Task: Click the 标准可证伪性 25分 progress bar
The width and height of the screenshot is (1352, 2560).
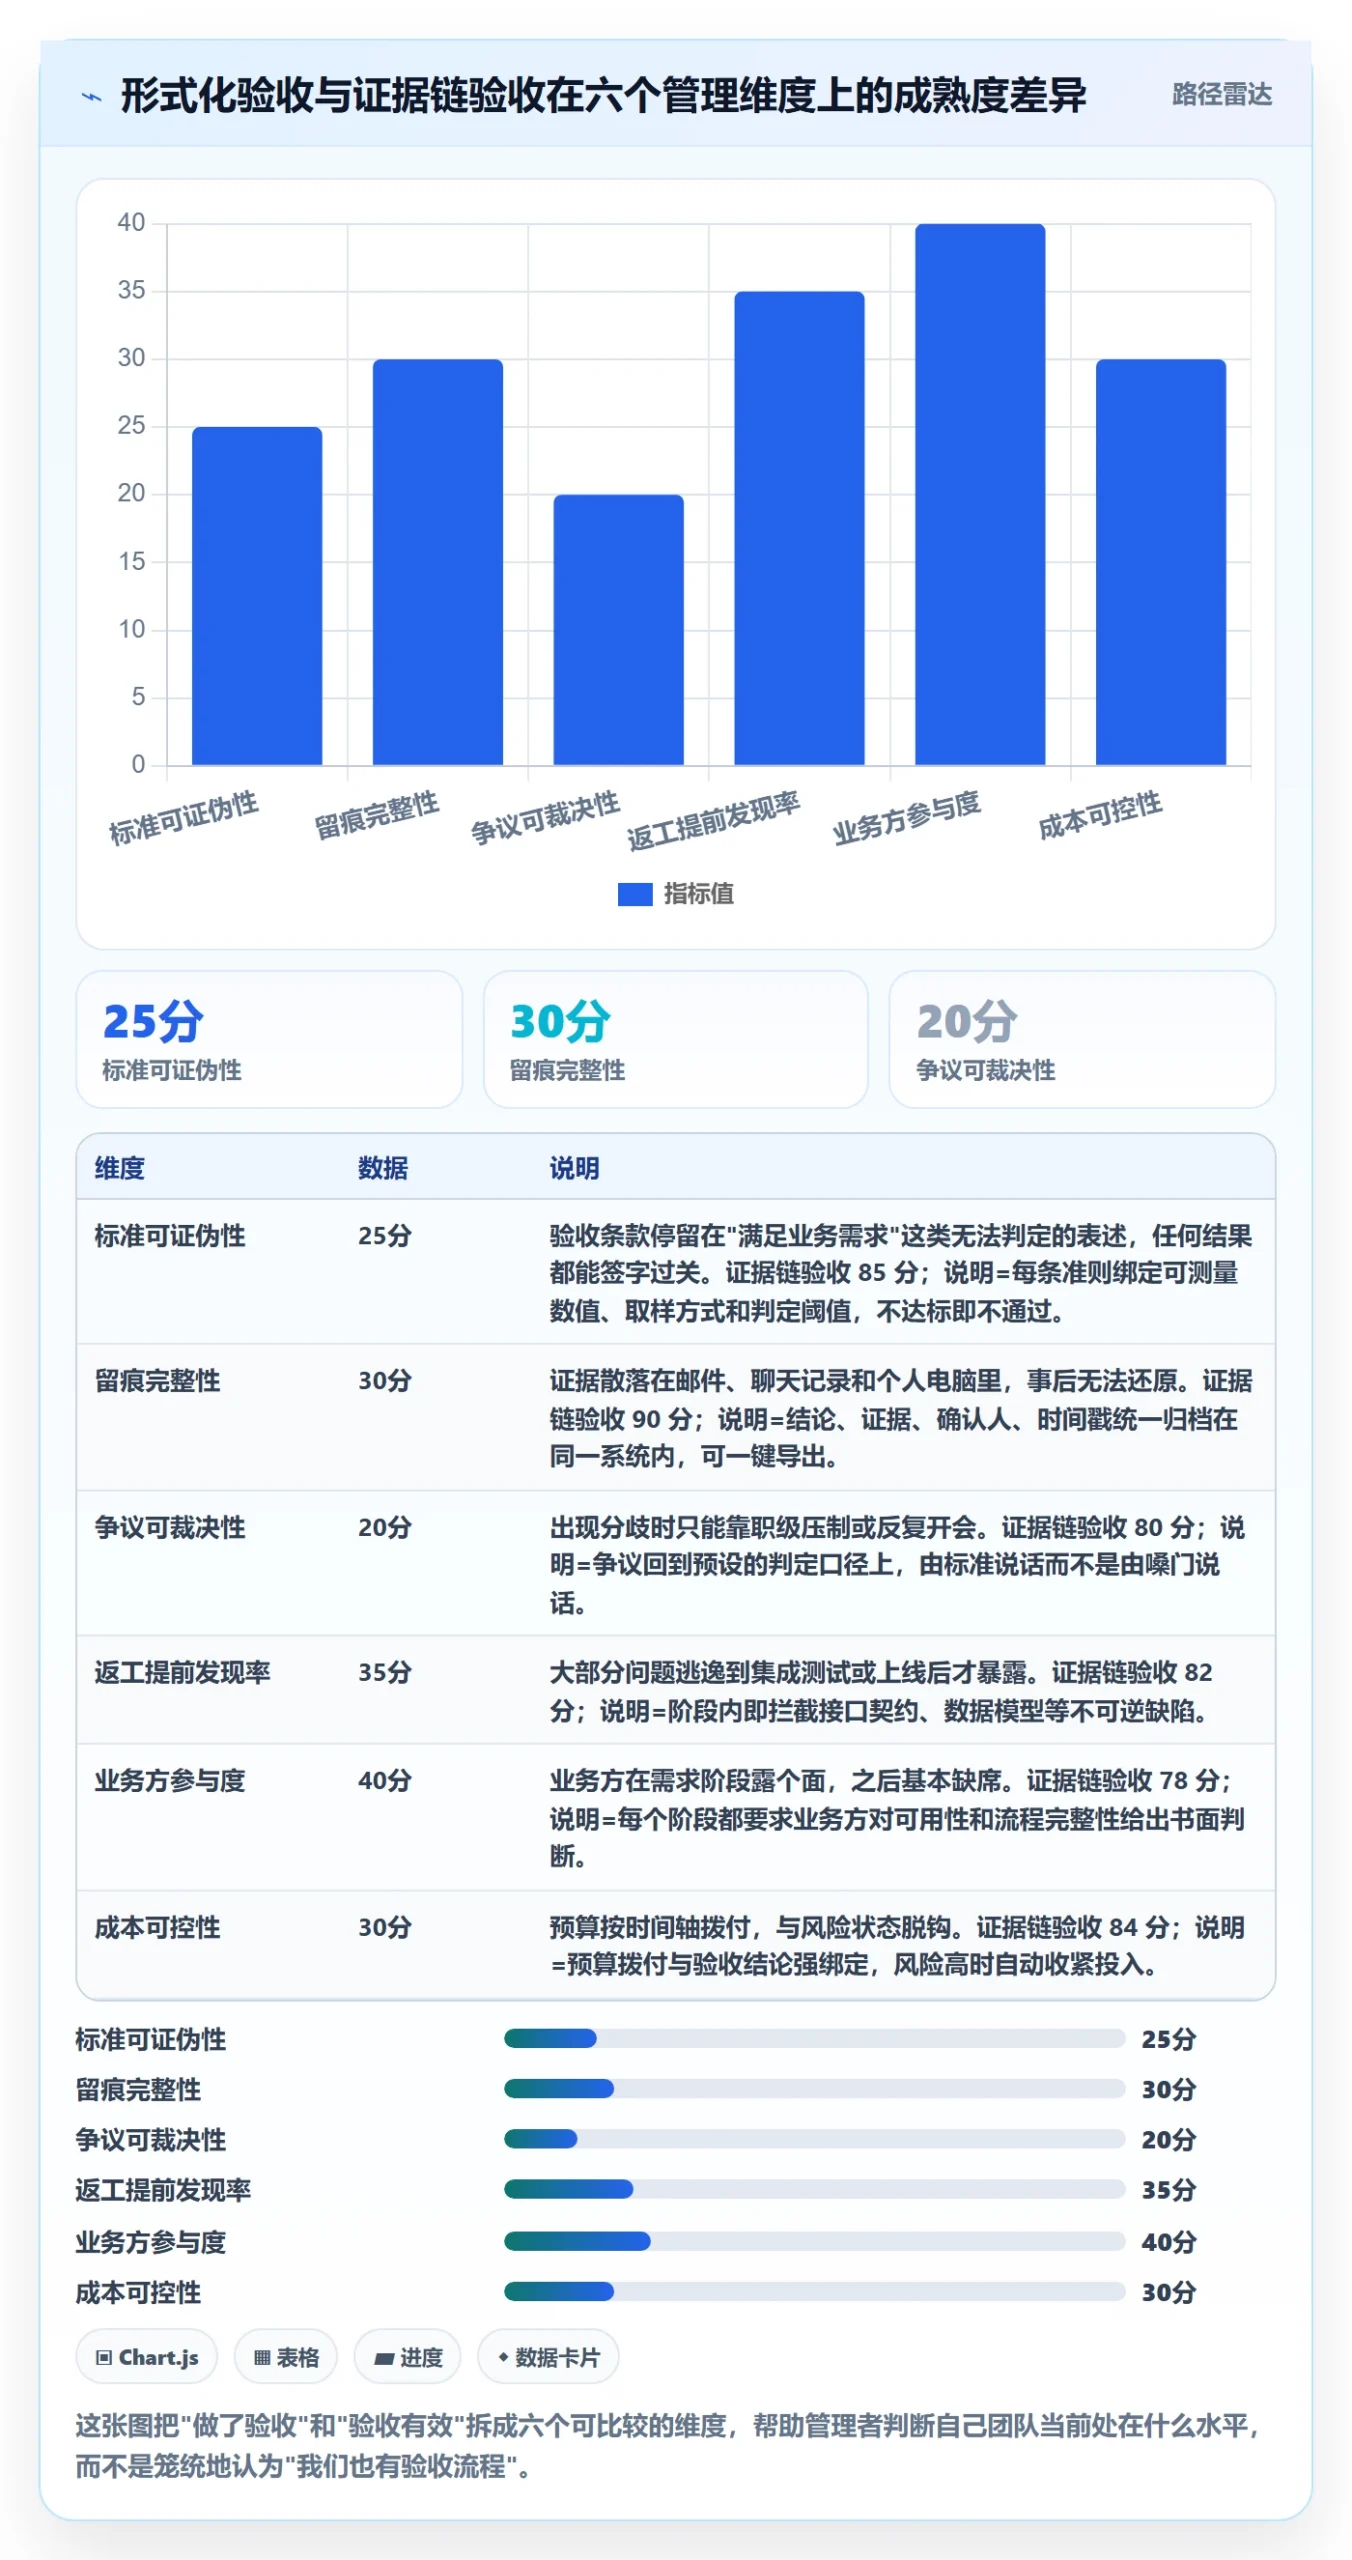Action: 814,2039
